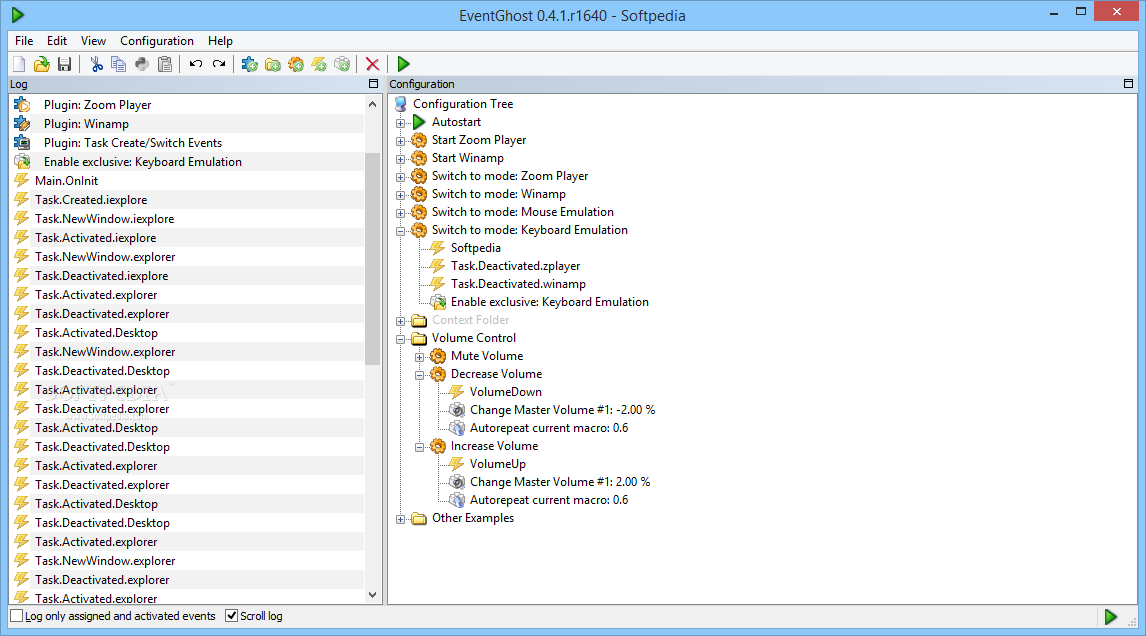The width and height of the screenshot is (1146, 636).
Task: Open the Help menu
Action: point(220,41)
